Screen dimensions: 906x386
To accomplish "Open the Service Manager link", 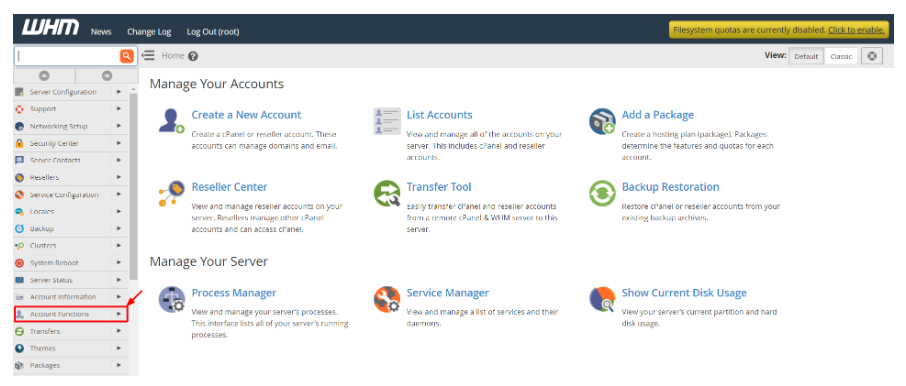I will click(448, 293).
